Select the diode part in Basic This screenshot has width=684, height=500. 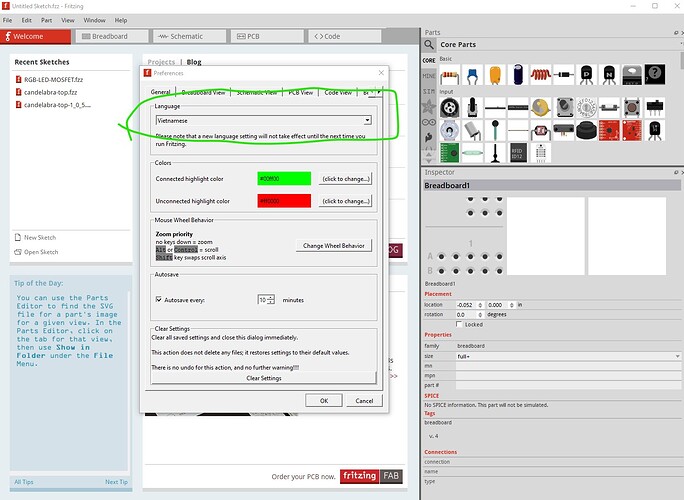(563, 75)
